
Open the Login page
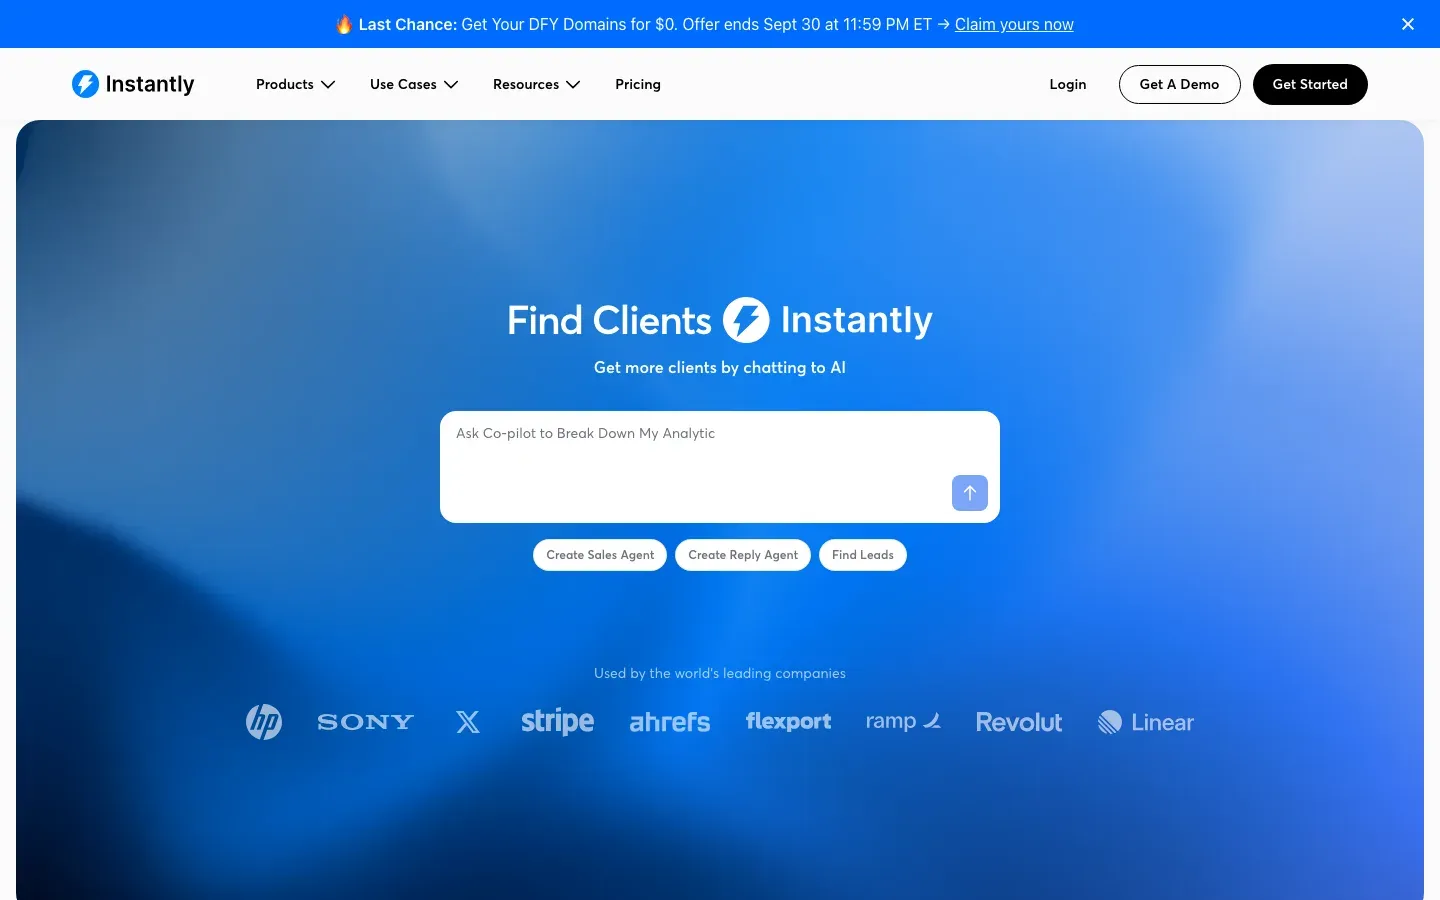[x=1068, y=84]
